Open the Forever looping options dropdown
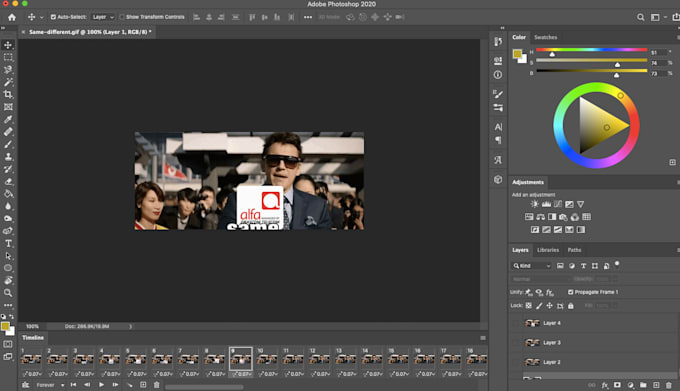Screen dimensions: 680x391 pyautogui.click(x=50, y=385)
